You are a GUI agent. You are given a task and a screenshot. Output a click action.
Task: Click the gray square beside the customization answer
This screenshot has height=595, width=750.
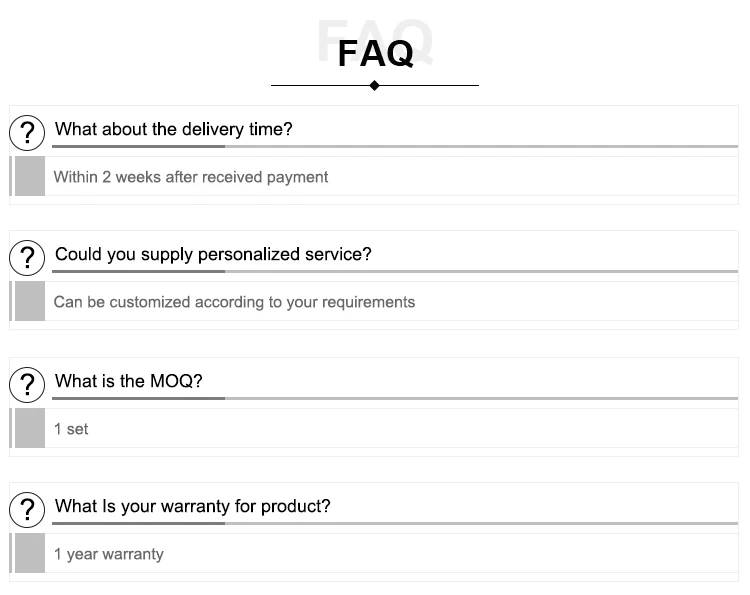[30, 302]
